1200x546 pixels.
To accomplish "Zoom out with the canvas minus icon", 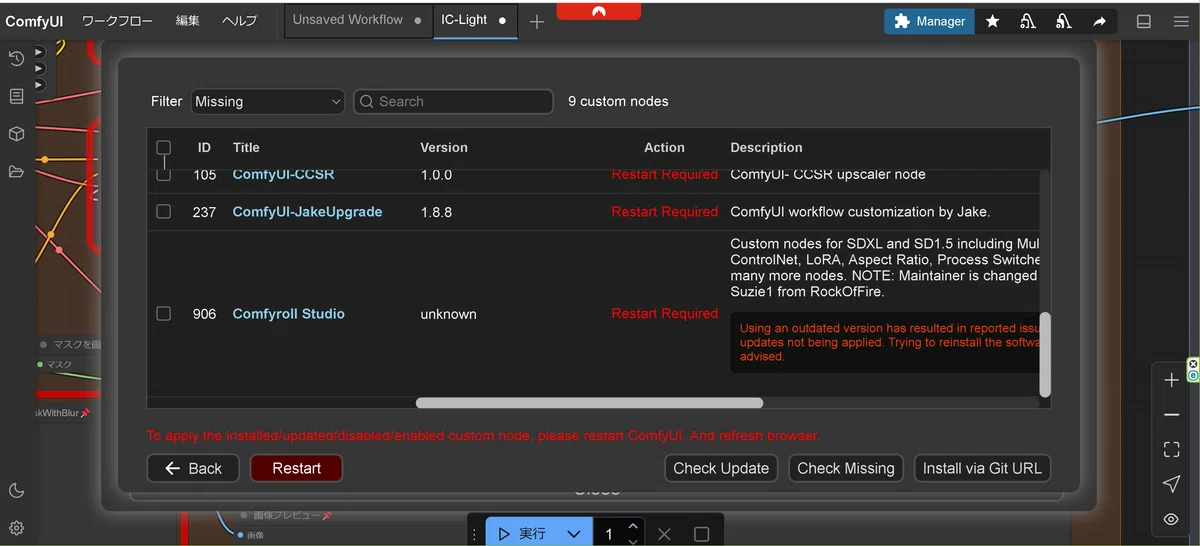I will (1171, 415).
